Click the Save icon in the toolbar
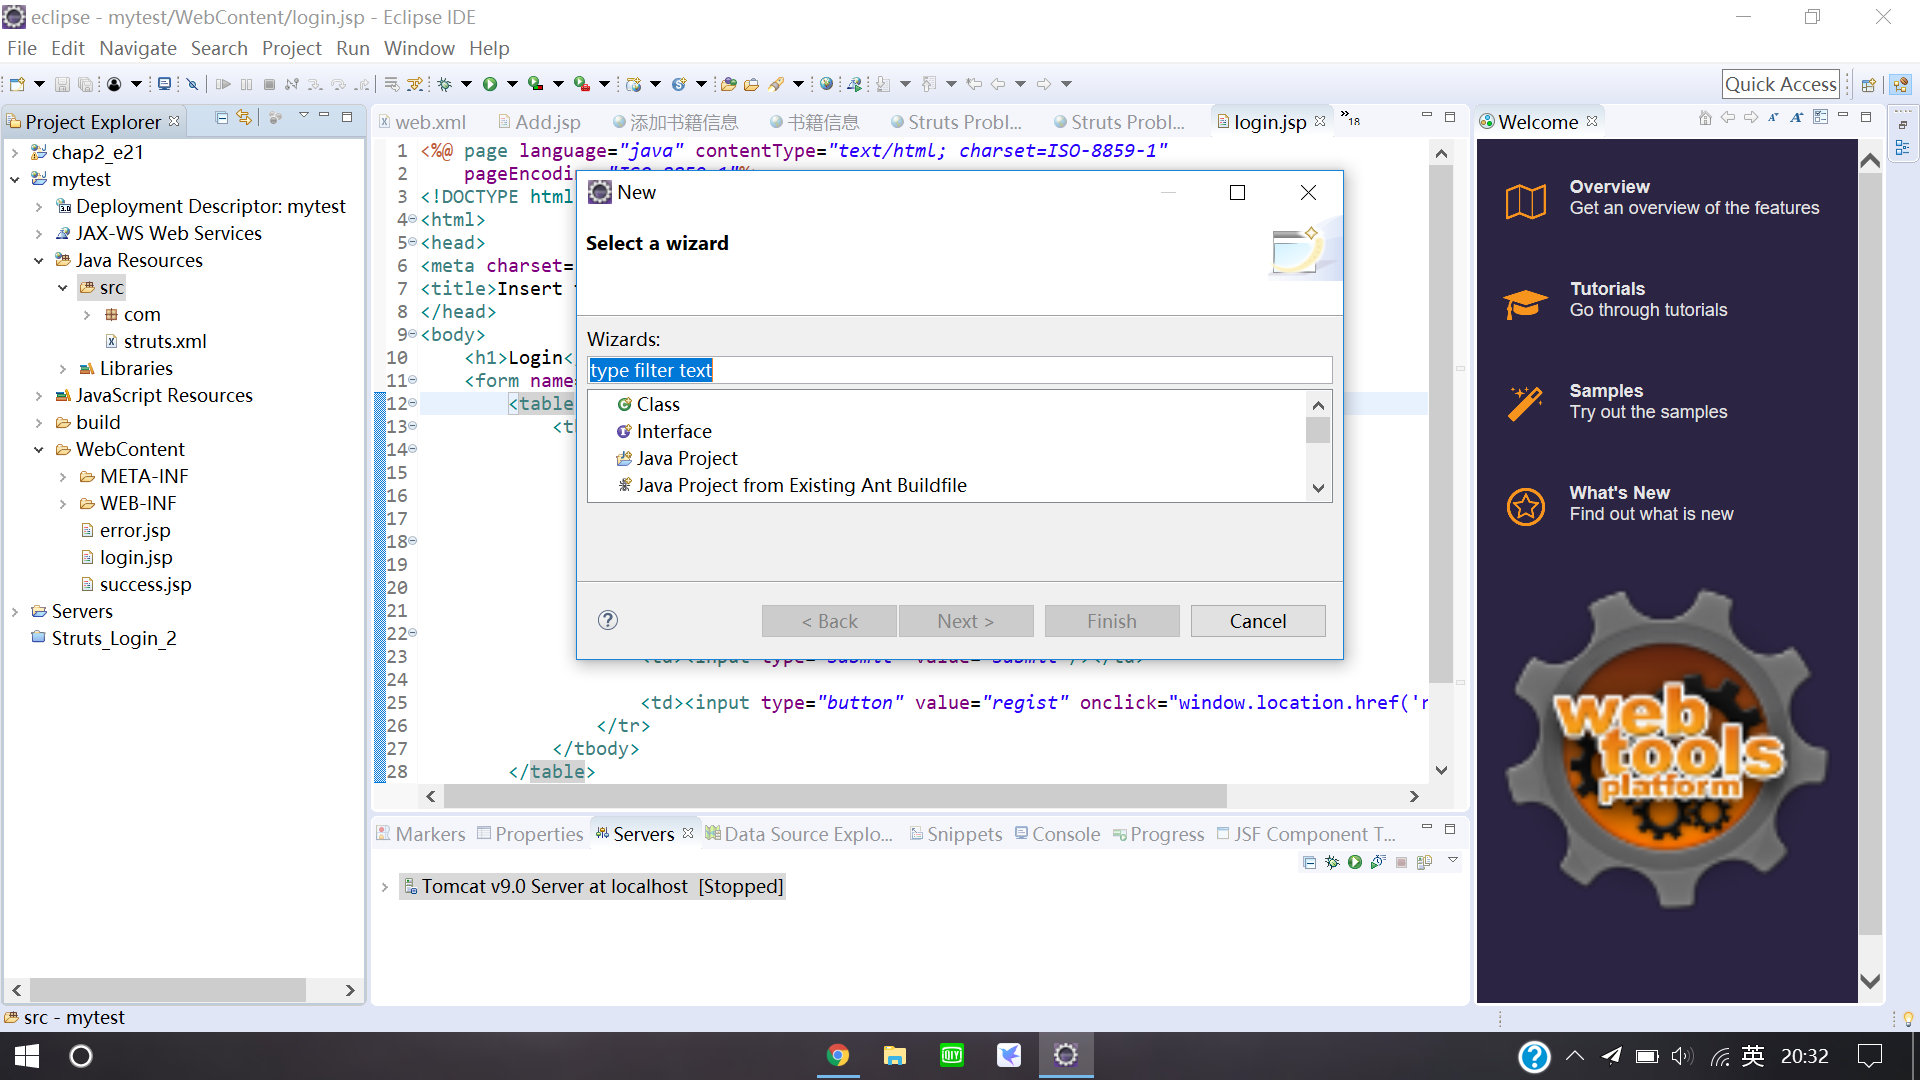Image resolution: width=1920 pixels, height=1080 pixels. click(62, 84)
